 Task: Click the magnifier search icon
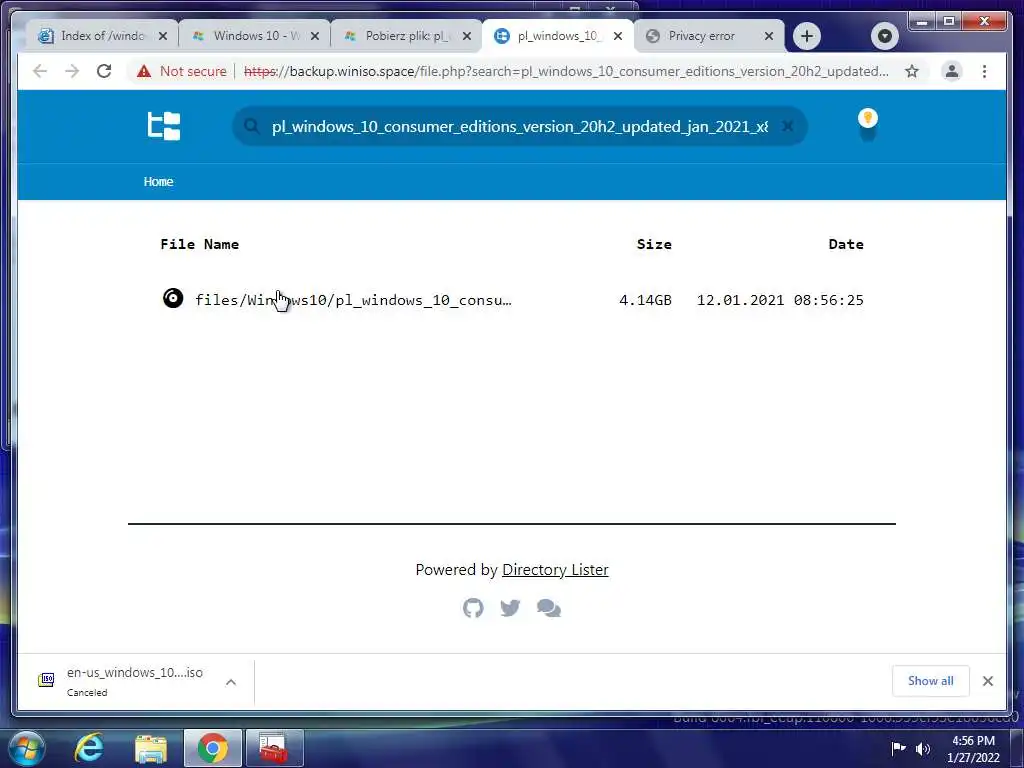point(251,126)
